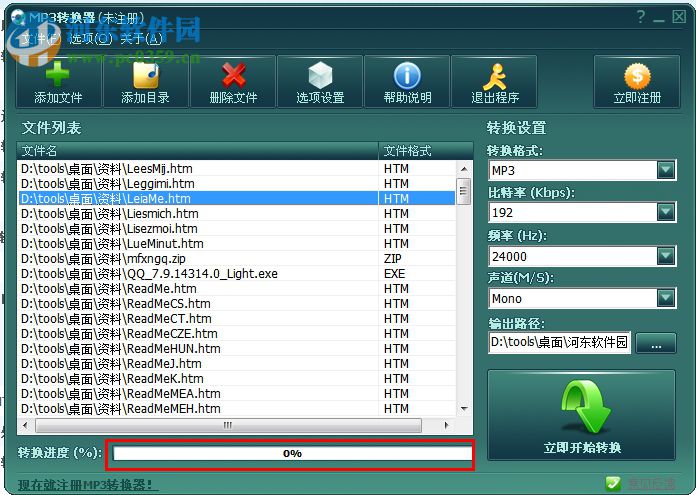Open 选项设置 cube icon
The height and width of the screenshot is (495, 696).
(320, 75)
